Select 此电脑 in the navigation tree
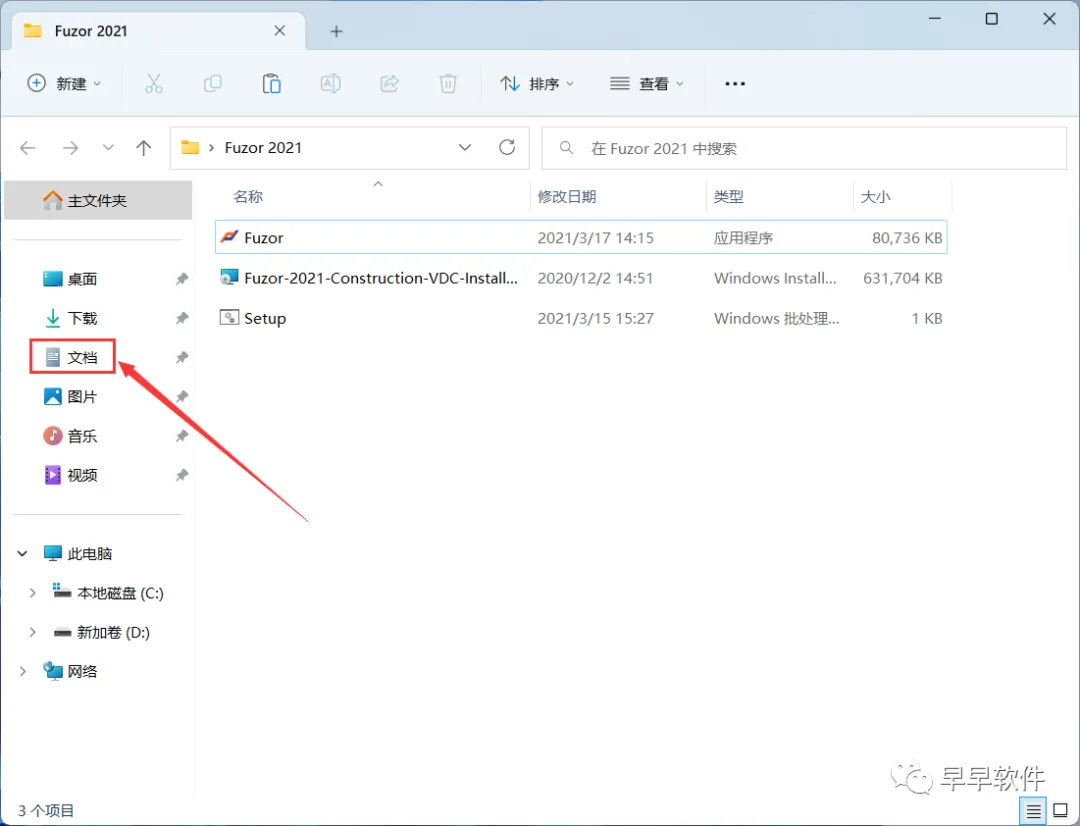This screenshot has height=826, width=1080. point(90,554)
